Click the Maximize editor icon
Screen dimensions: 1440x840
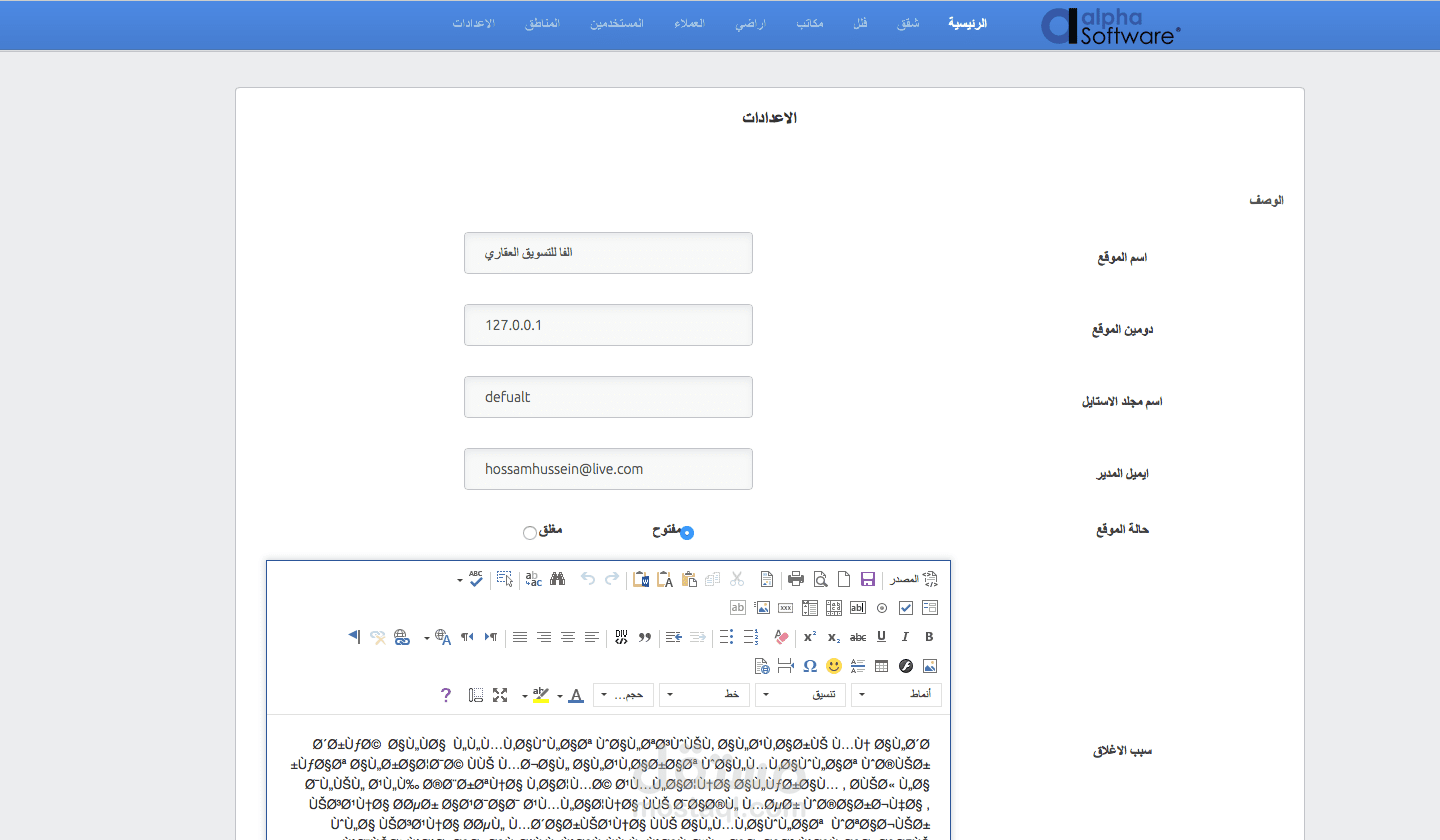(500, 694)
